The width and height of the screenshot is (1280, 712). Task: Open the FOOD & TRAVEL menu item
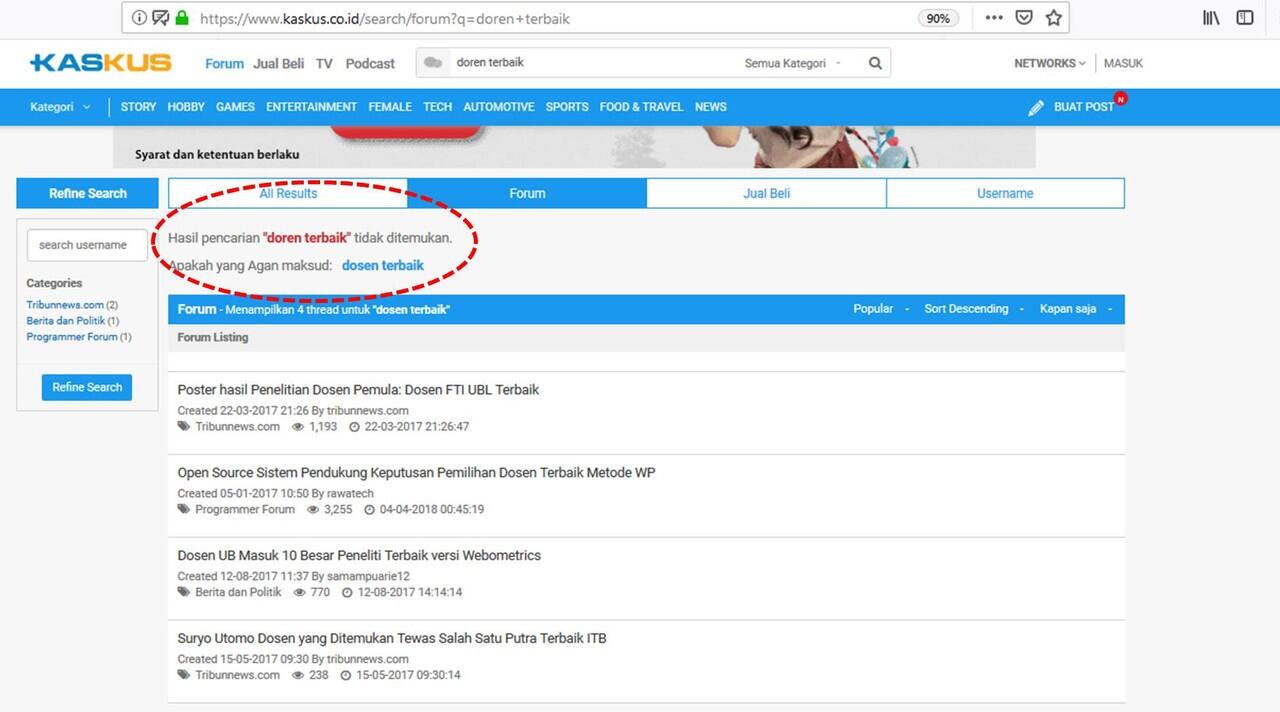(x=641, y=107)
